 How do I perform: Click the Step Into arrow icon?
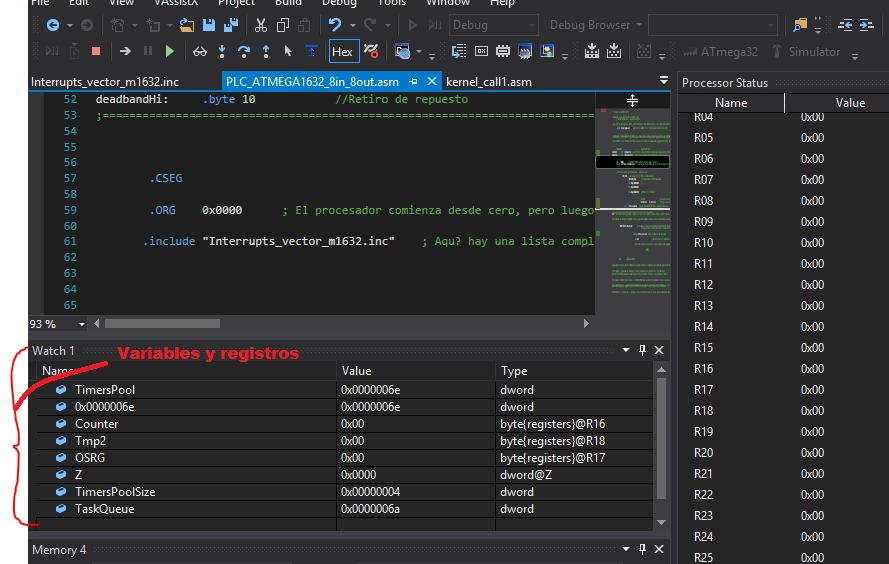pos(220,51)
